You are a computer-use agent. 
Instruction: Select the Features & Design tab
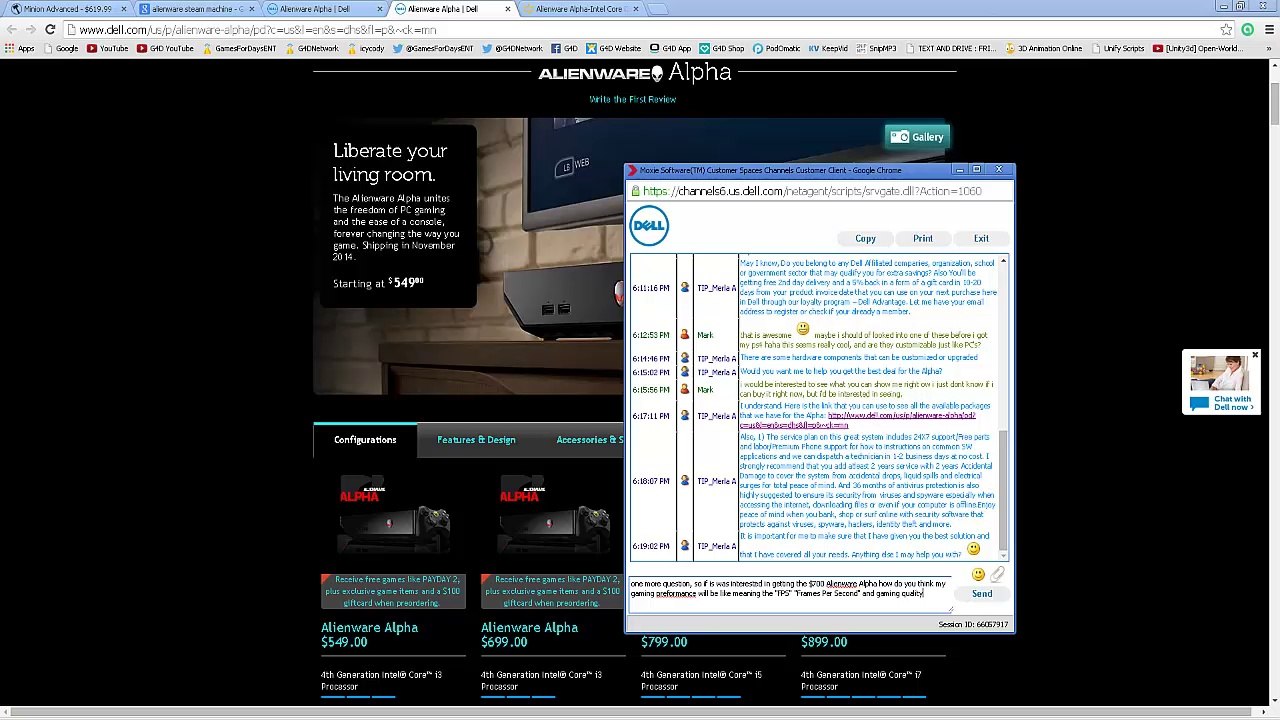pos(476,440)
